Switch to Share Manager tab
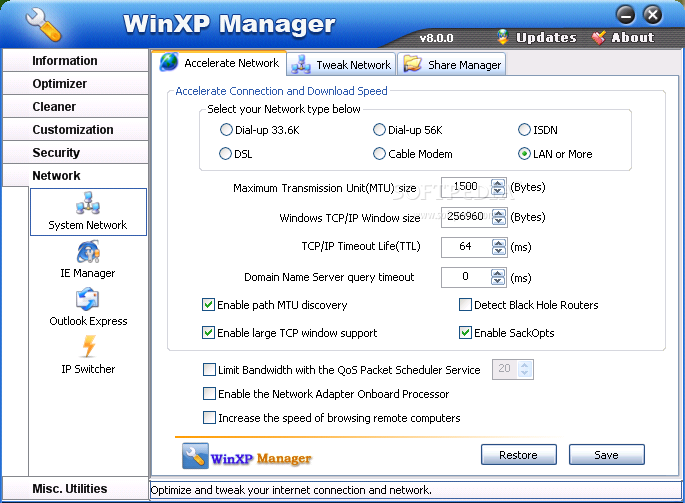 point(452,64)
